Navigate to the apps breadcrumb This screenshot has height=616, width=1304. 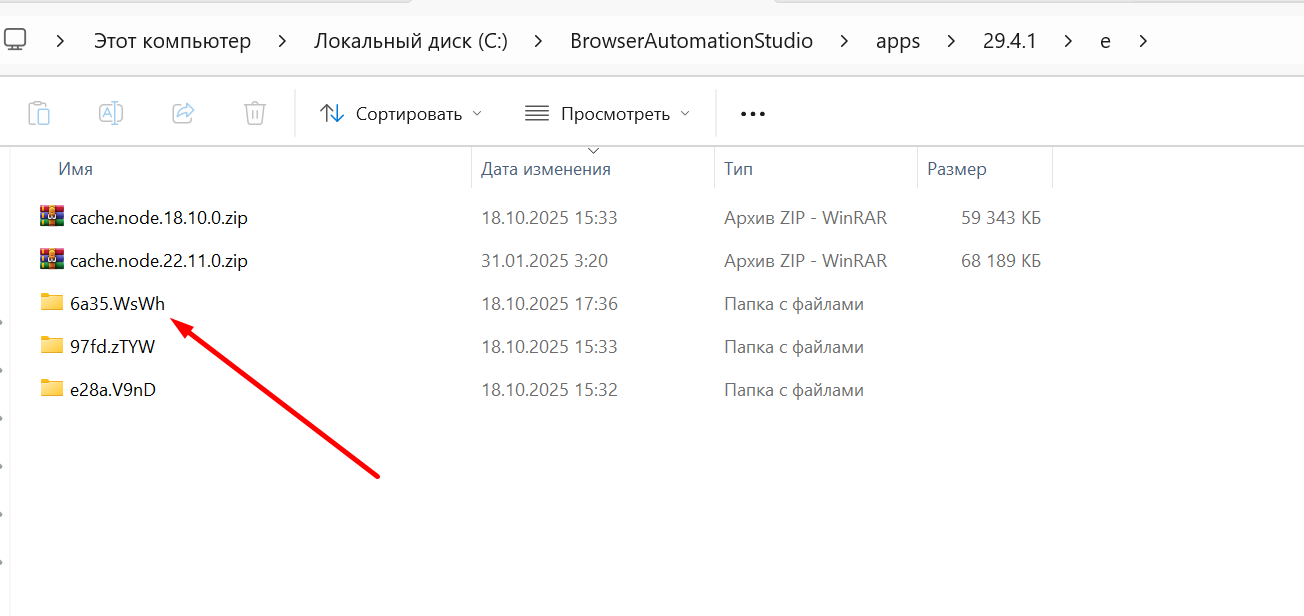tap(897, 42)
